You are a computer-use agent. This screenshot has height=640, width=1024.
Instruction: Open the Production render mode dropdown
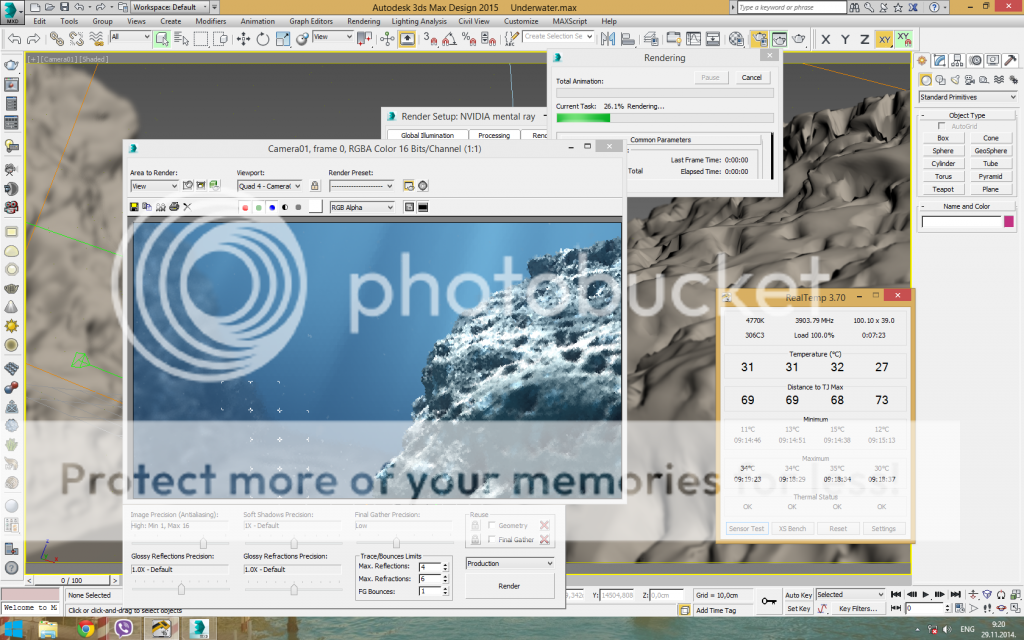pos(510,563)
